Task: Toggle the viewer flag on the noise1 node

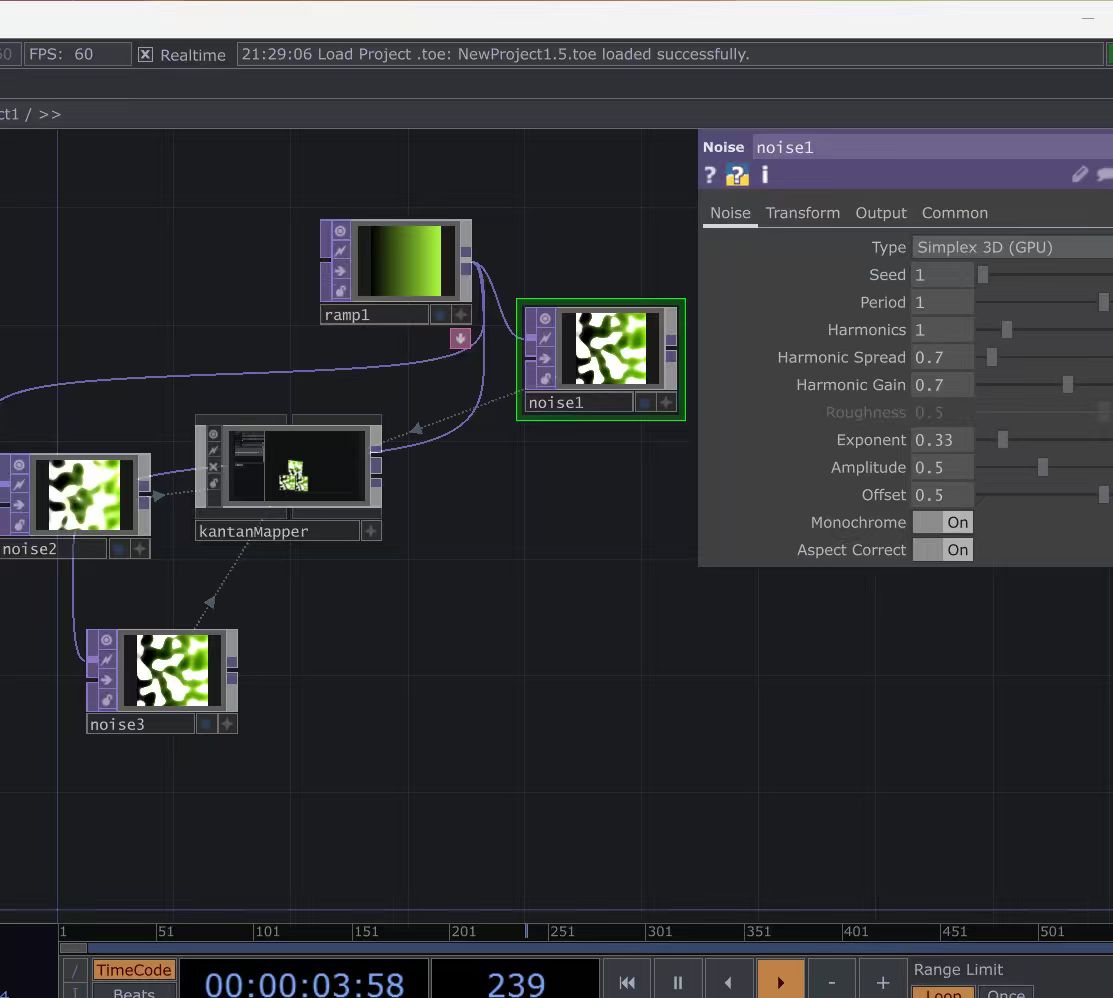Action: point(545,318)
